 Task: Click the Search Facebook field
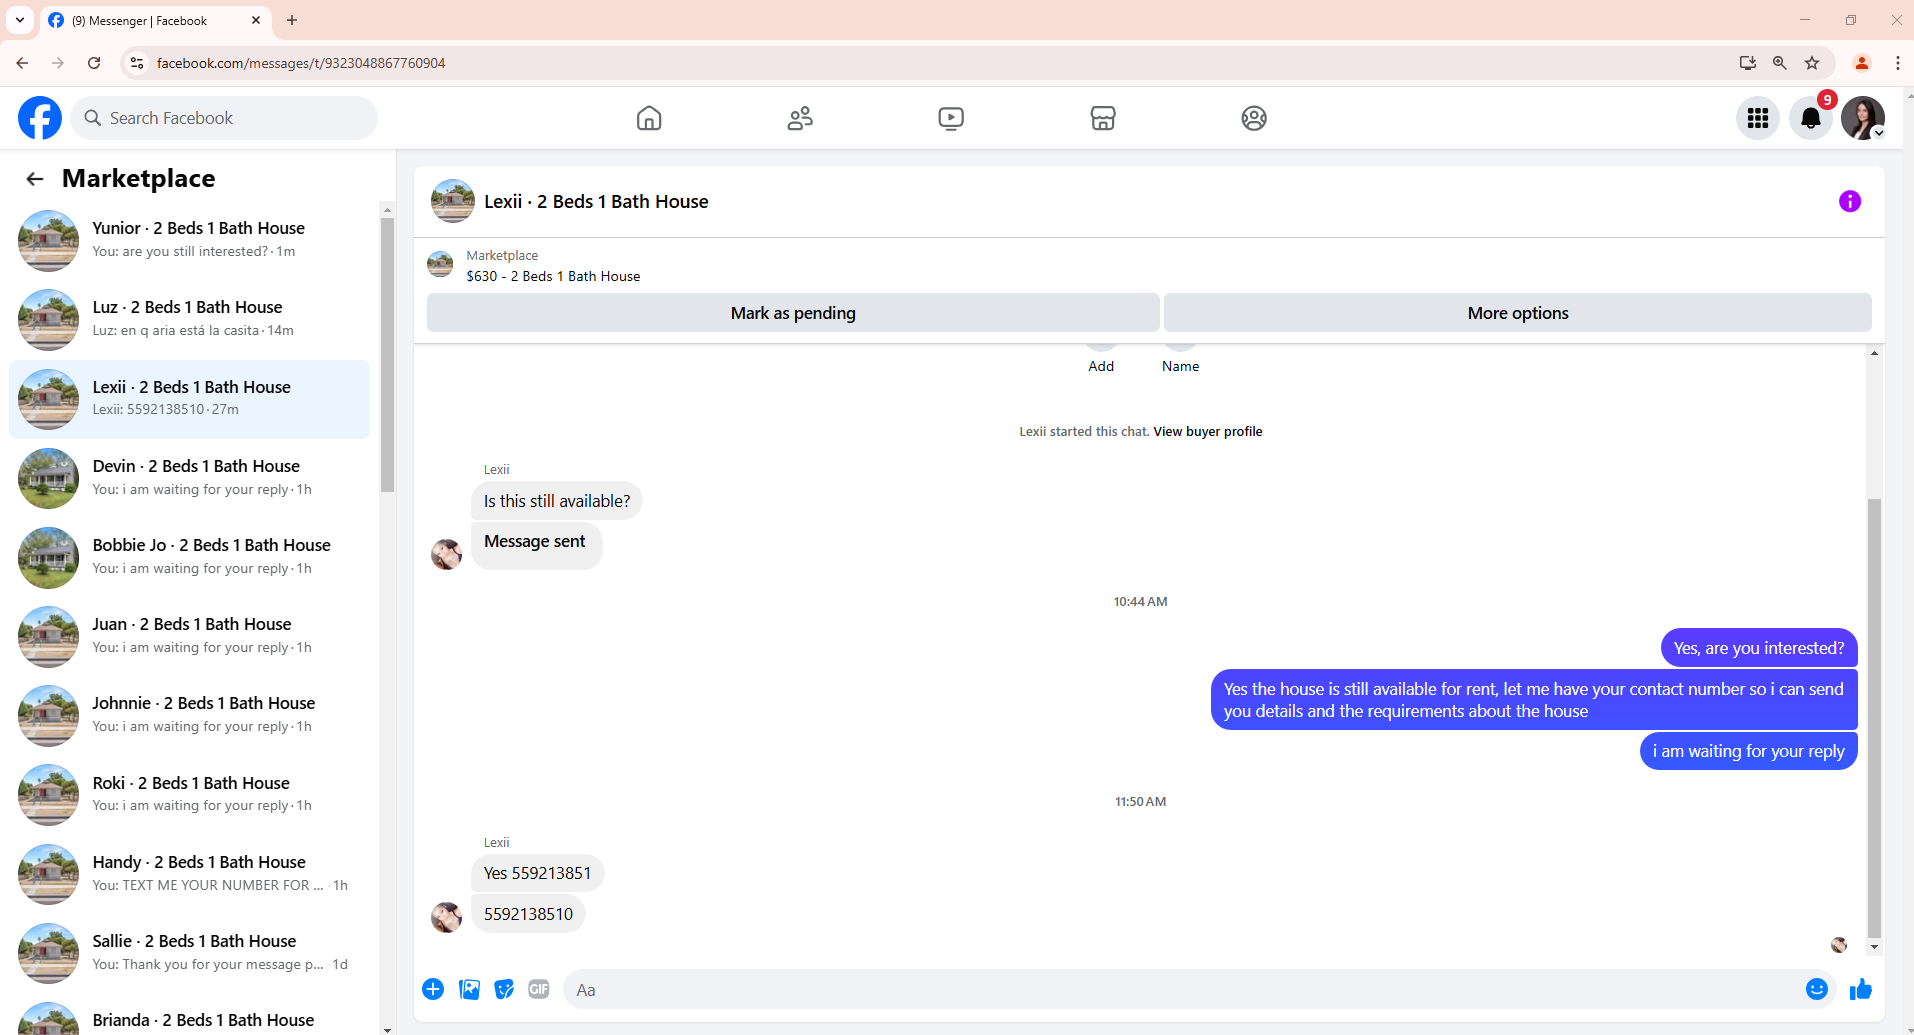(x=224, y=118)
